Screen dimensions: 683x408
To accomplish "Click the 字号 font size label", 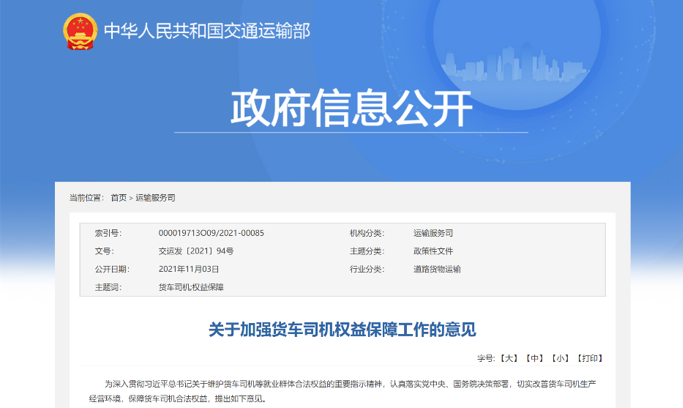I will pos(486,358).
